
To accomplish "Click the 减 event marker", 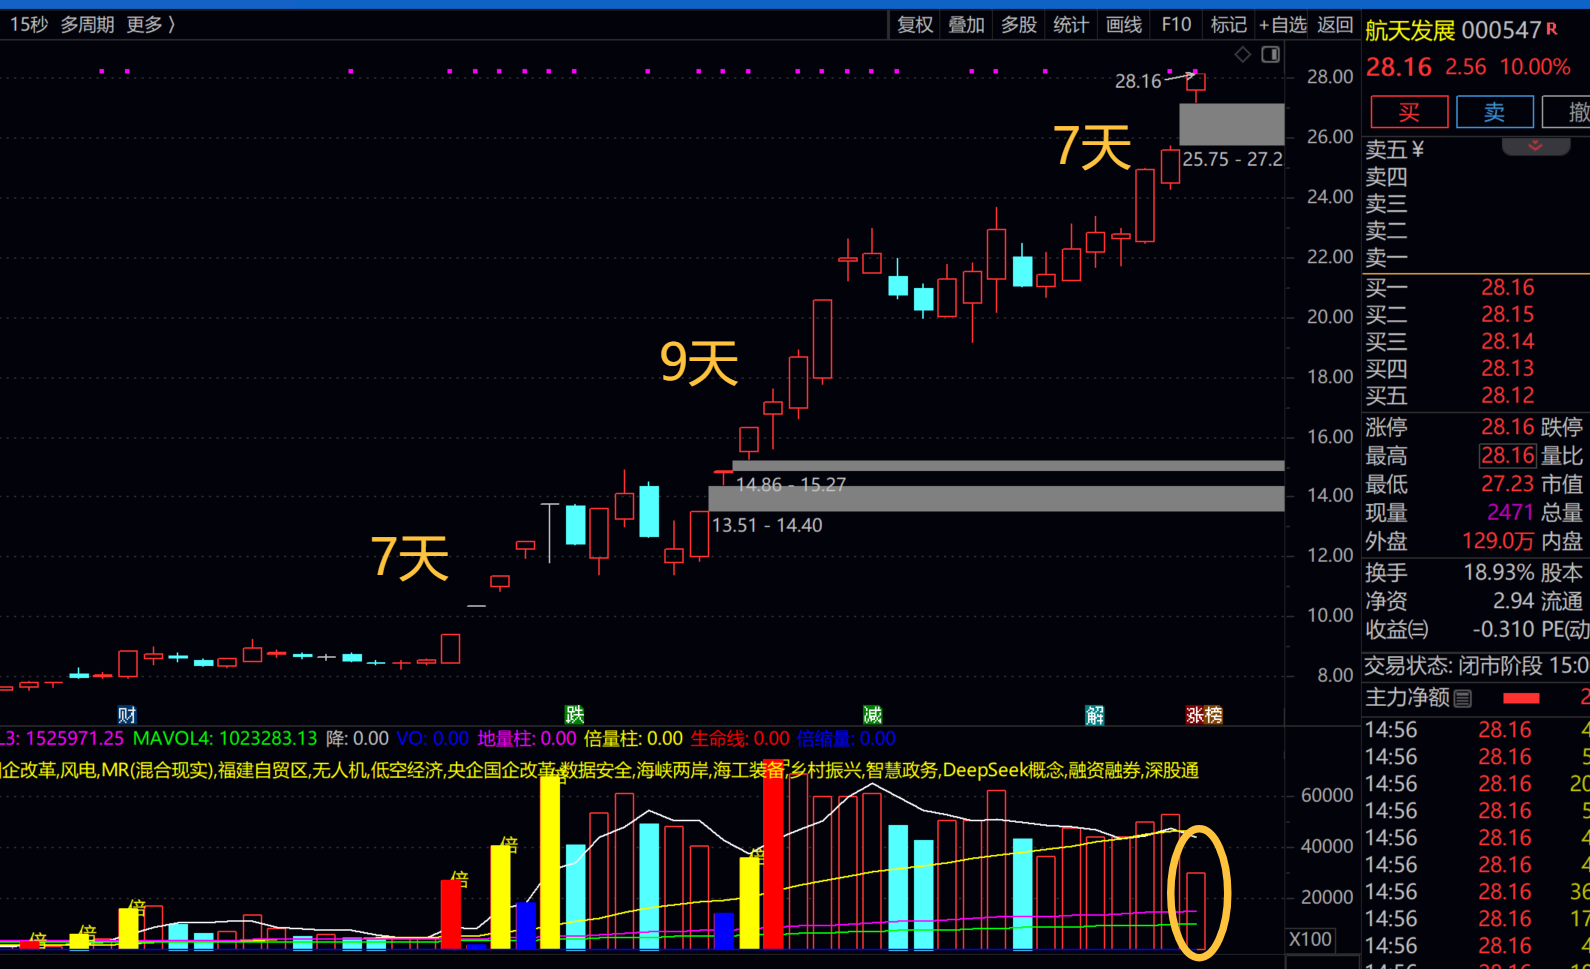I will pyautogui.click(x=872, y=714).
